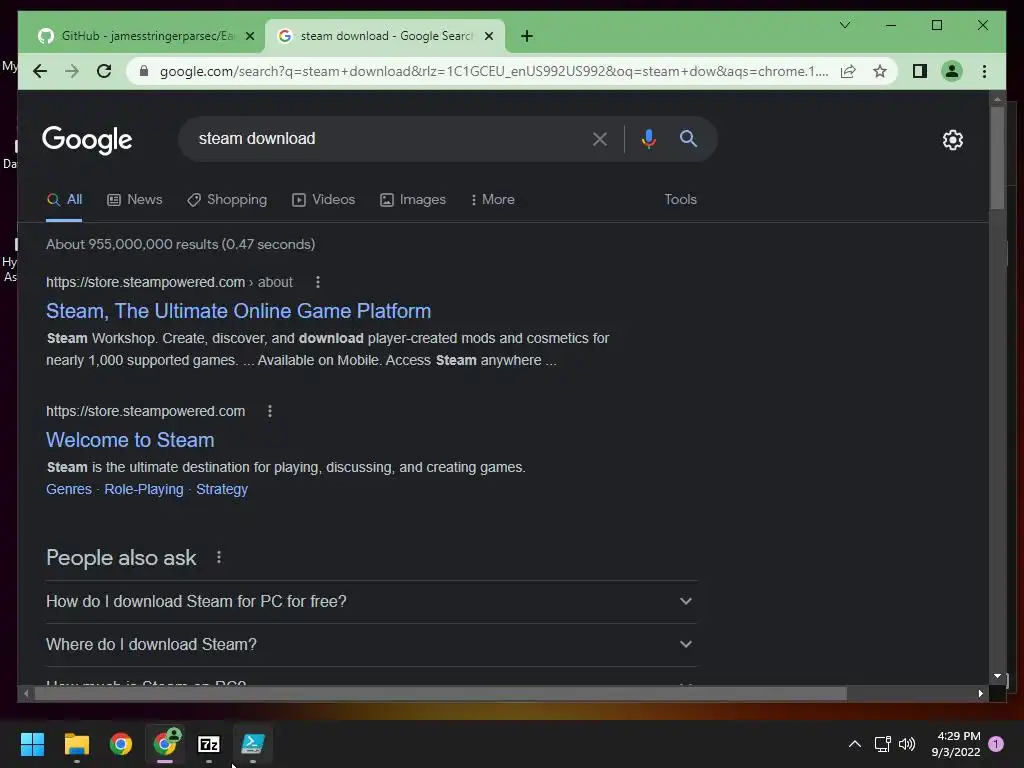Open PowerShell from the taskbar
The height and width of the screenshot is (768, 1024).
[253, 744]
